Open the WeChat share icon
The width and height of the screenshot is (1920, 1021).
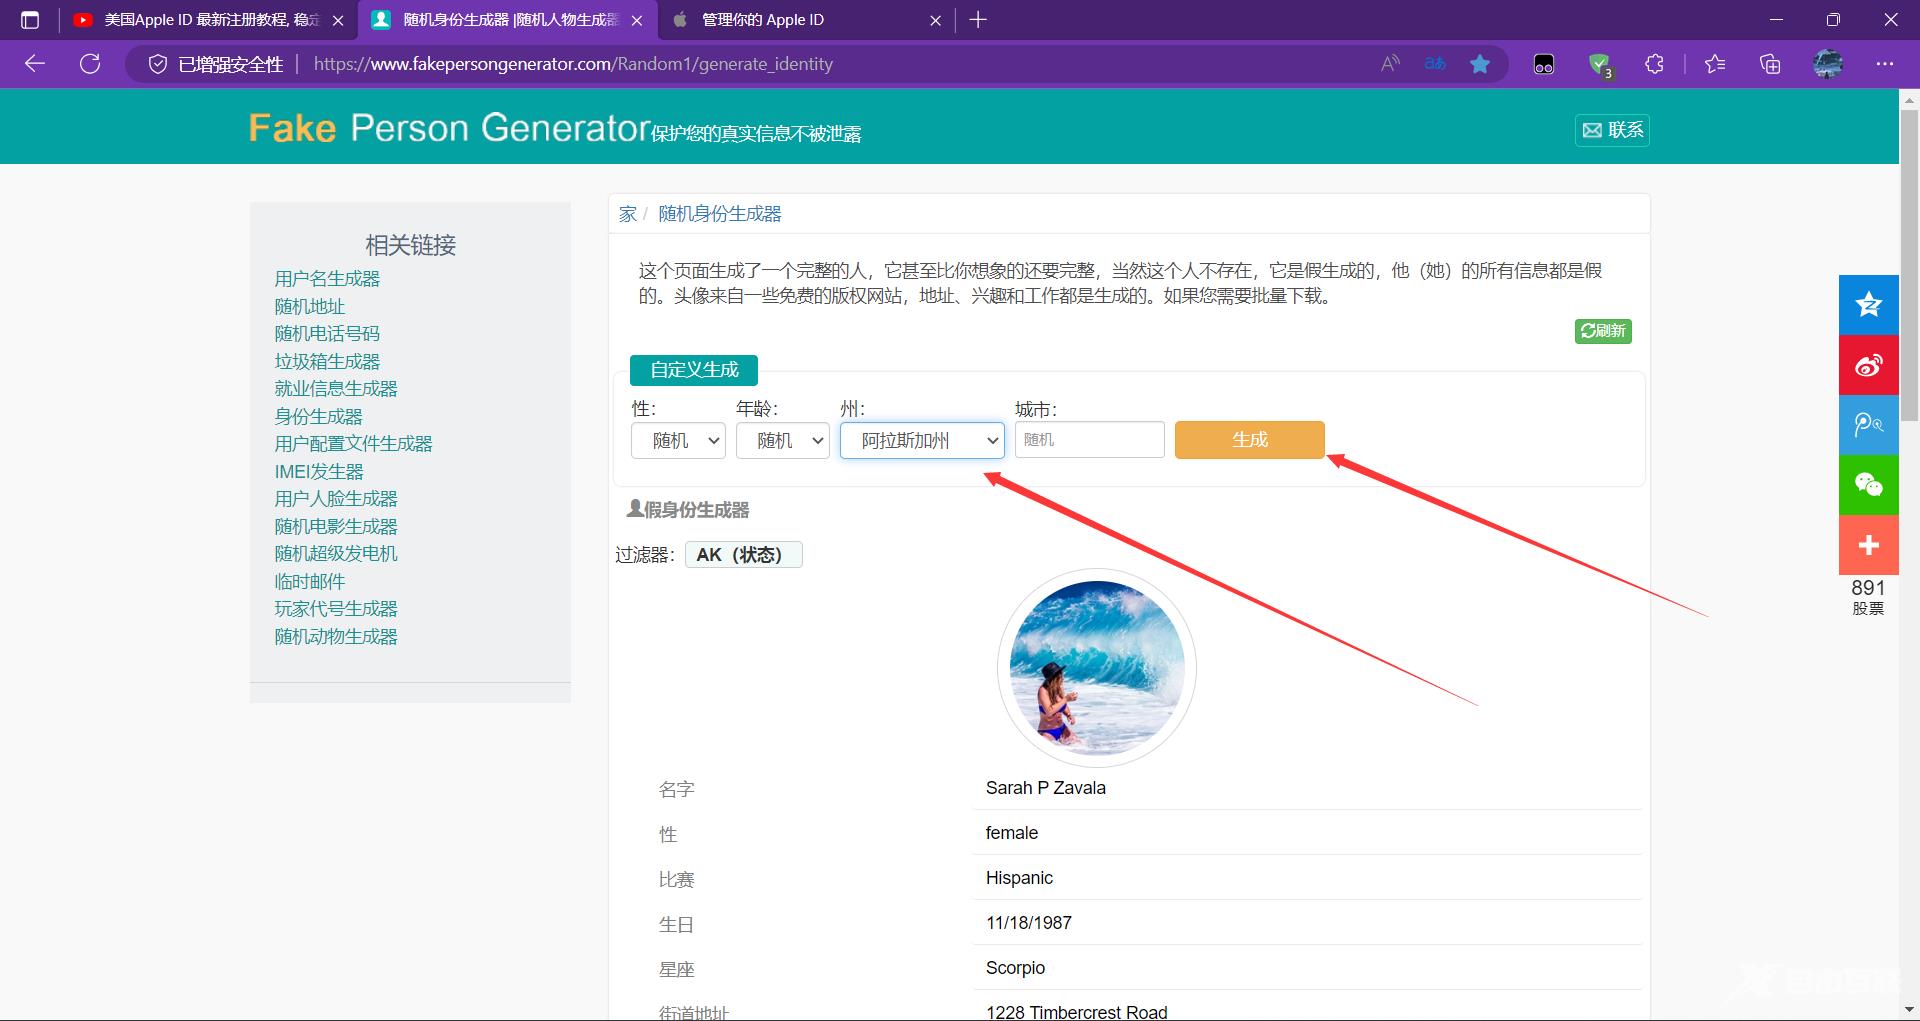(x=1868, y=485)
